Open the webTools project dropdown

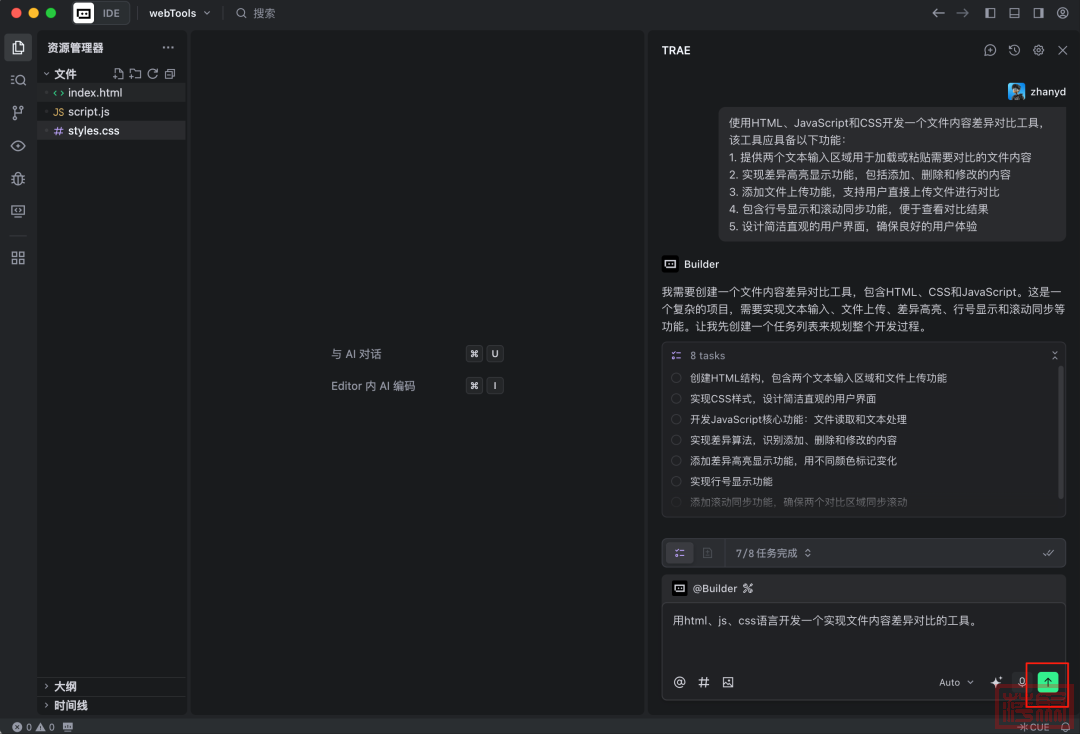point(179,13)
